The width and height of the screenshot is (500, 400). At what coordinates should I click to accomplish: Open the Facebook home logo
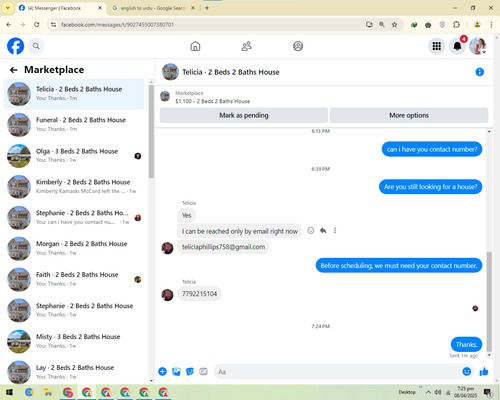pos(16,46)
